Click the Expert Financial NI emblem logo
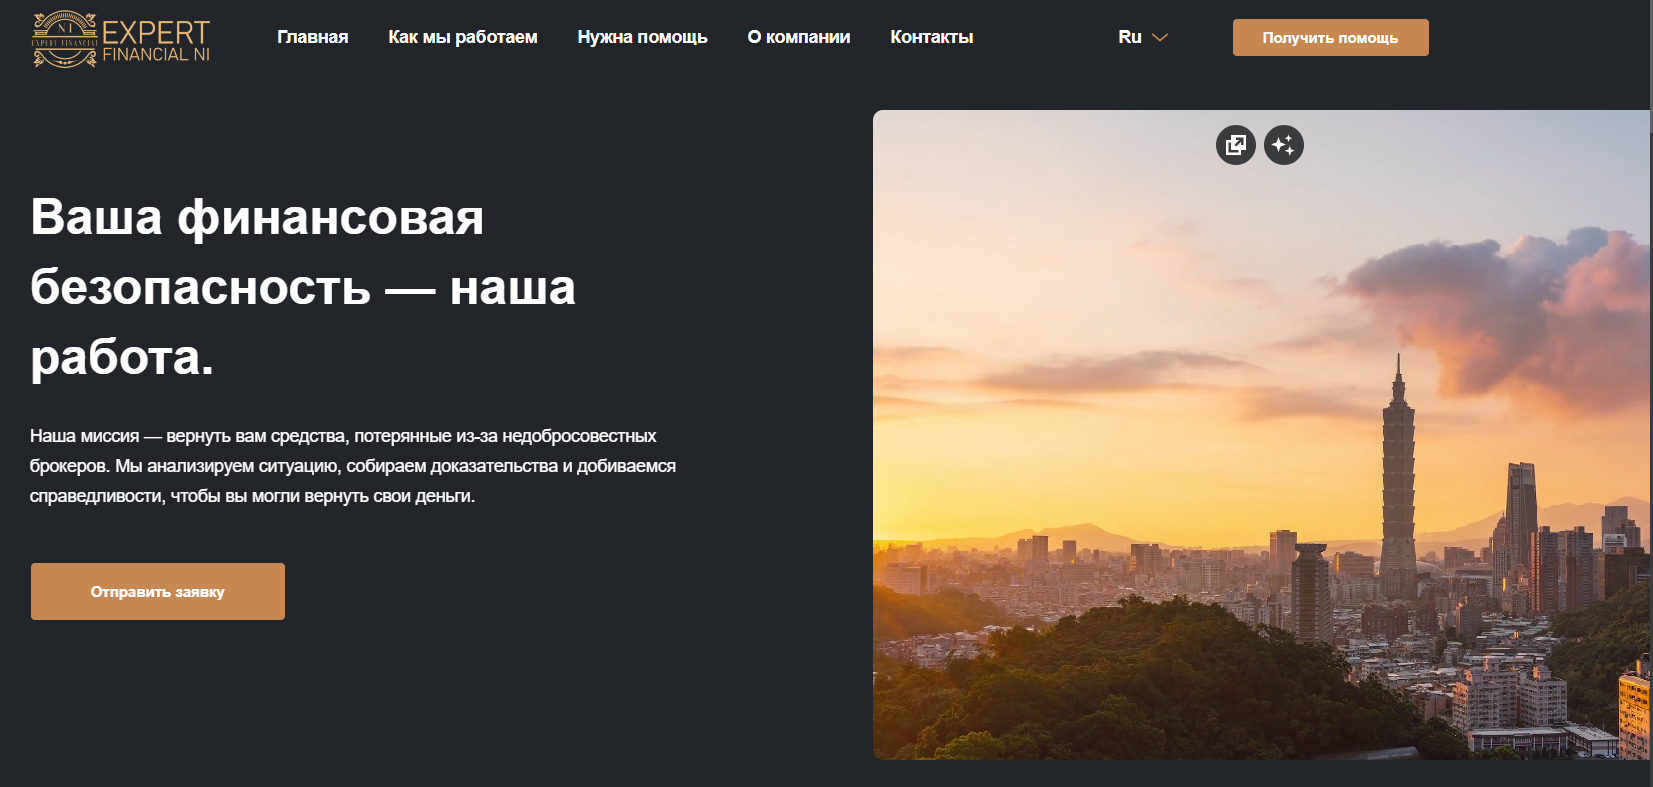The height and width of the screenshot is (787, 1653). (x=65, y=40)
